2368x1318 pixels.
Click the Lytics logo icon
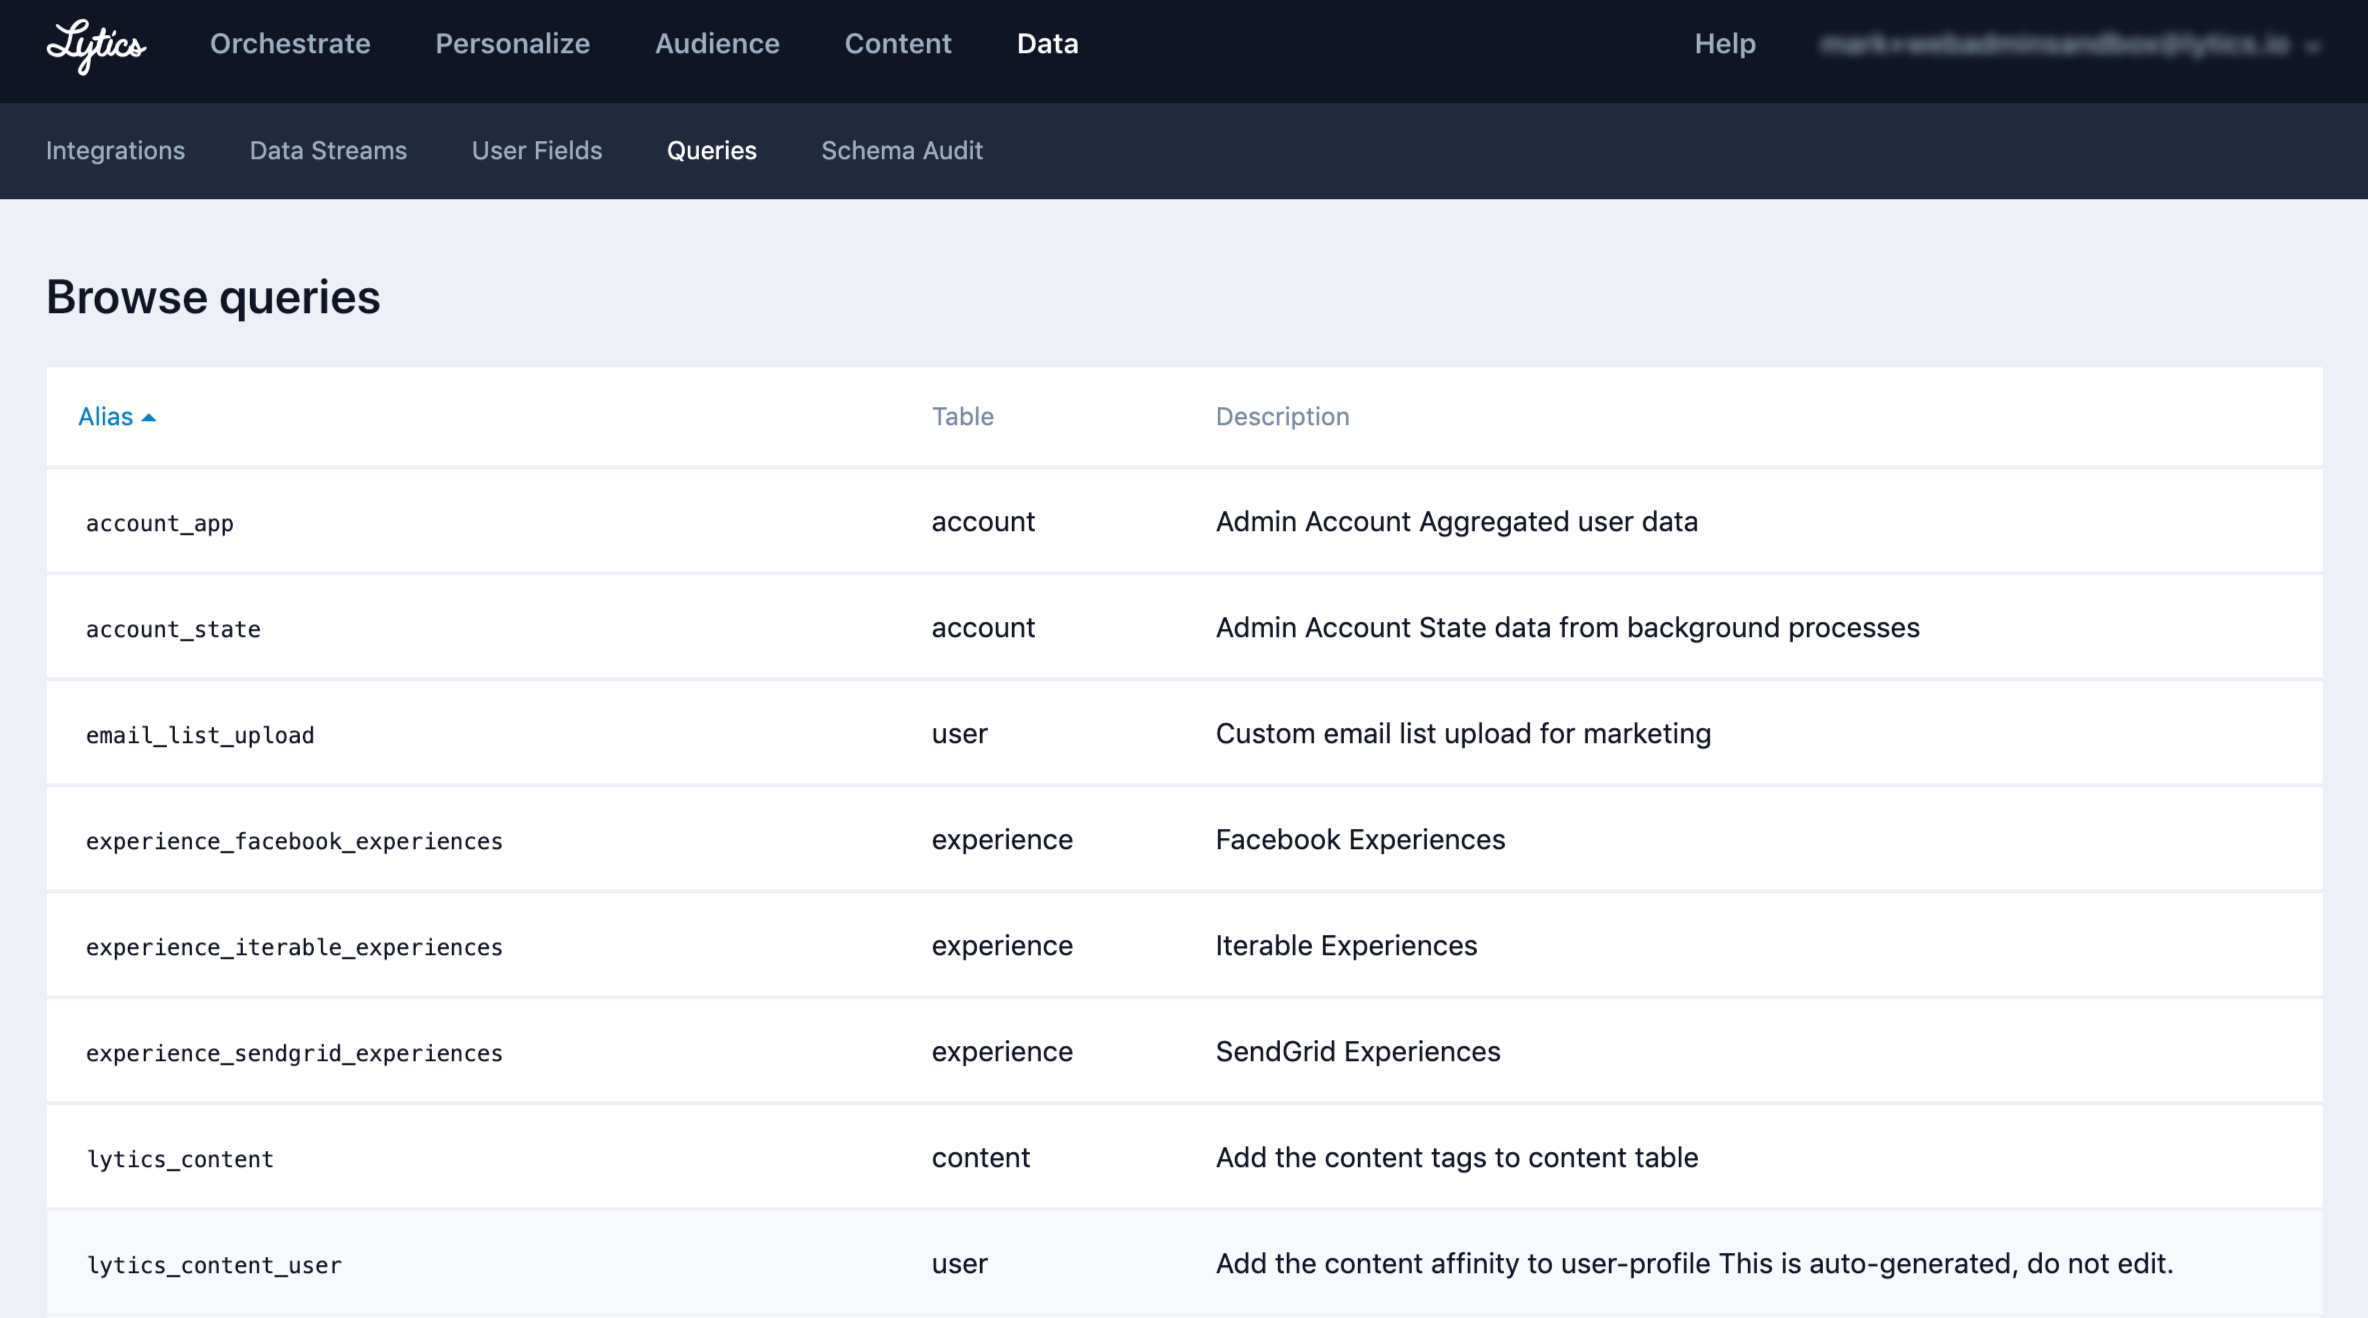point(96,46)
